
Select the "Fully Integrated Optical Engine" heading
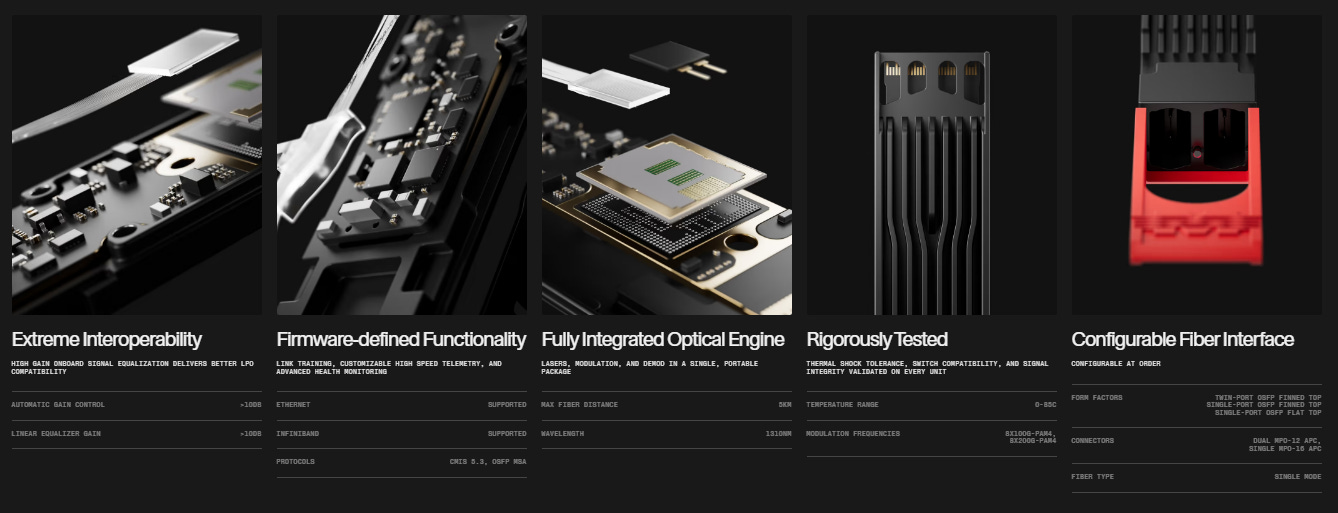pyautogui.click(x=663, y=339)
